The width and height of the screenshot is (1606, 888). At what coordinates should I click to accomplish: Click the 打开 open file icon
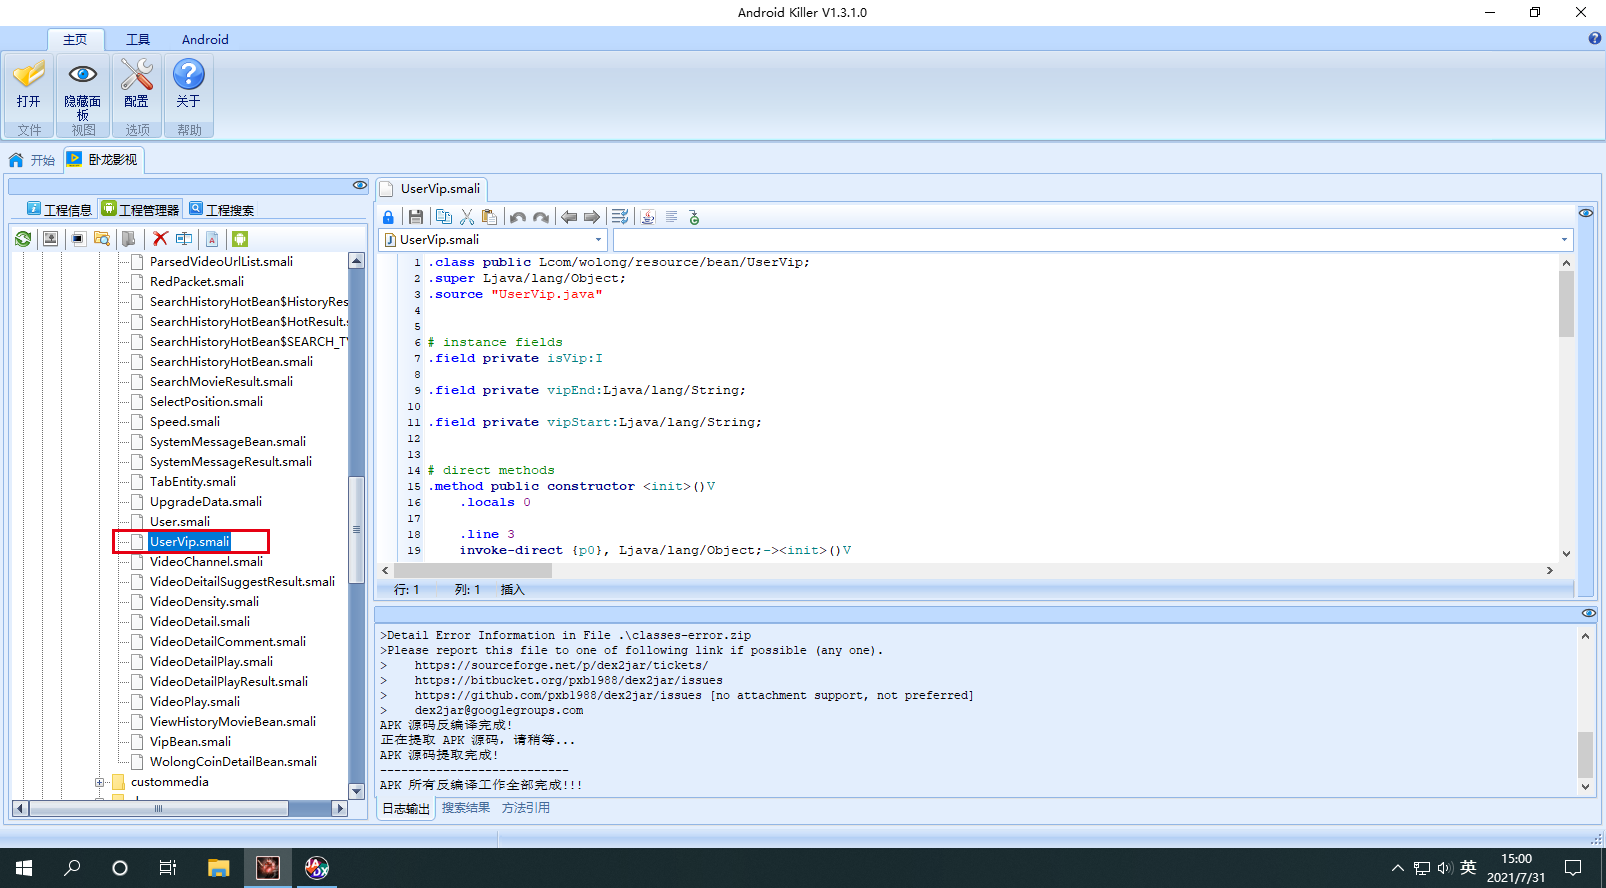click(x=29, y=75)
